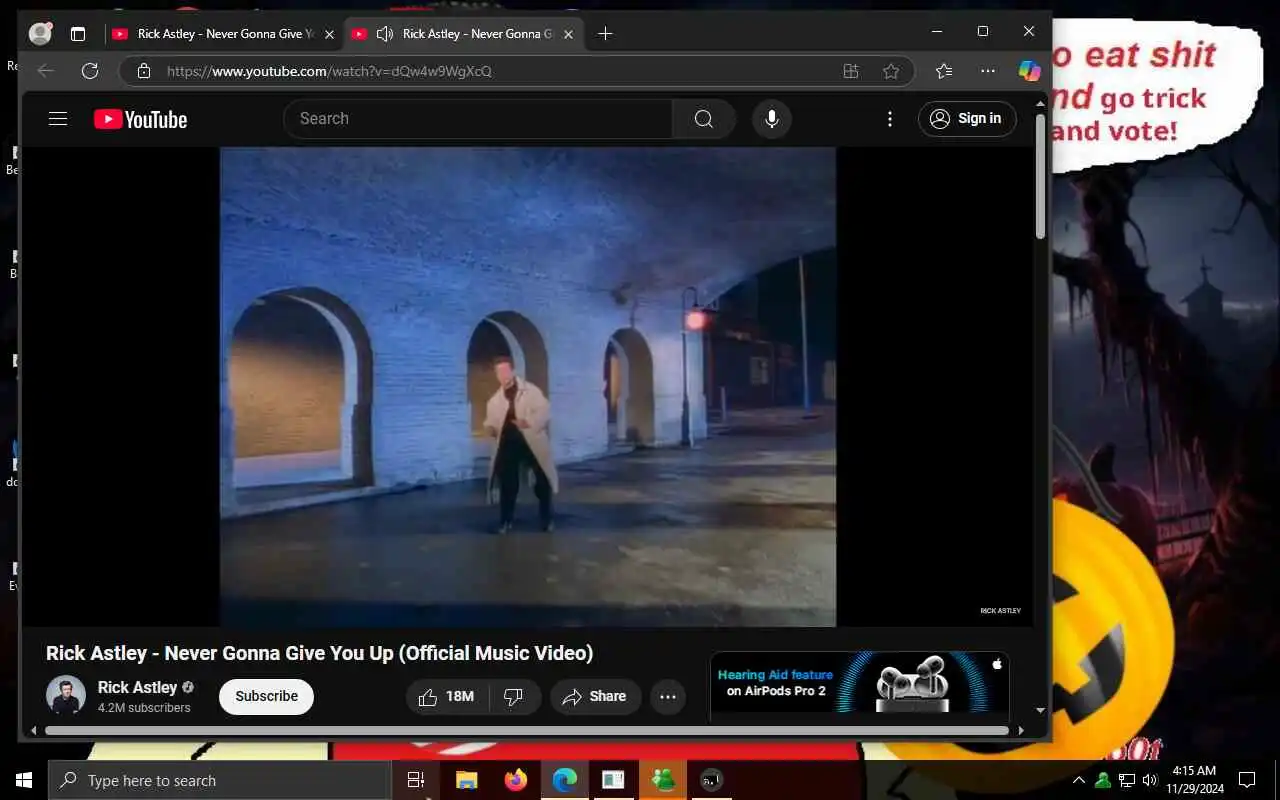Open the network icon in system tray
Screen dimensions: 1280x800
[1126, 780]
